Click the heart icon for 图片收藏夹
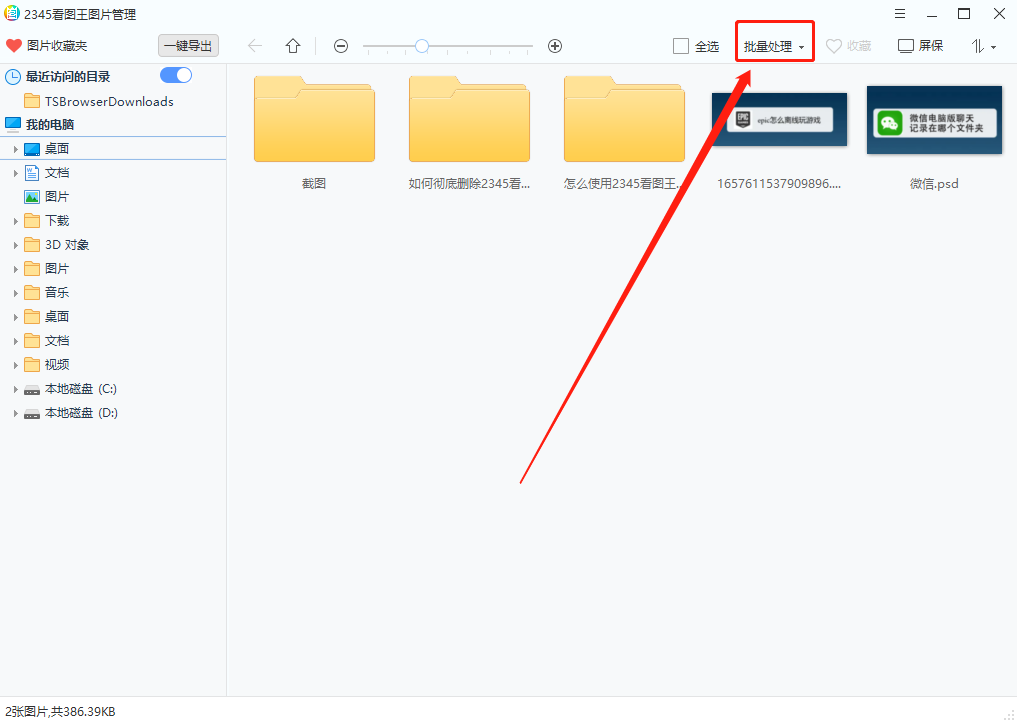The height and width of the screenshot is (721, 1017). click(14, 46)
